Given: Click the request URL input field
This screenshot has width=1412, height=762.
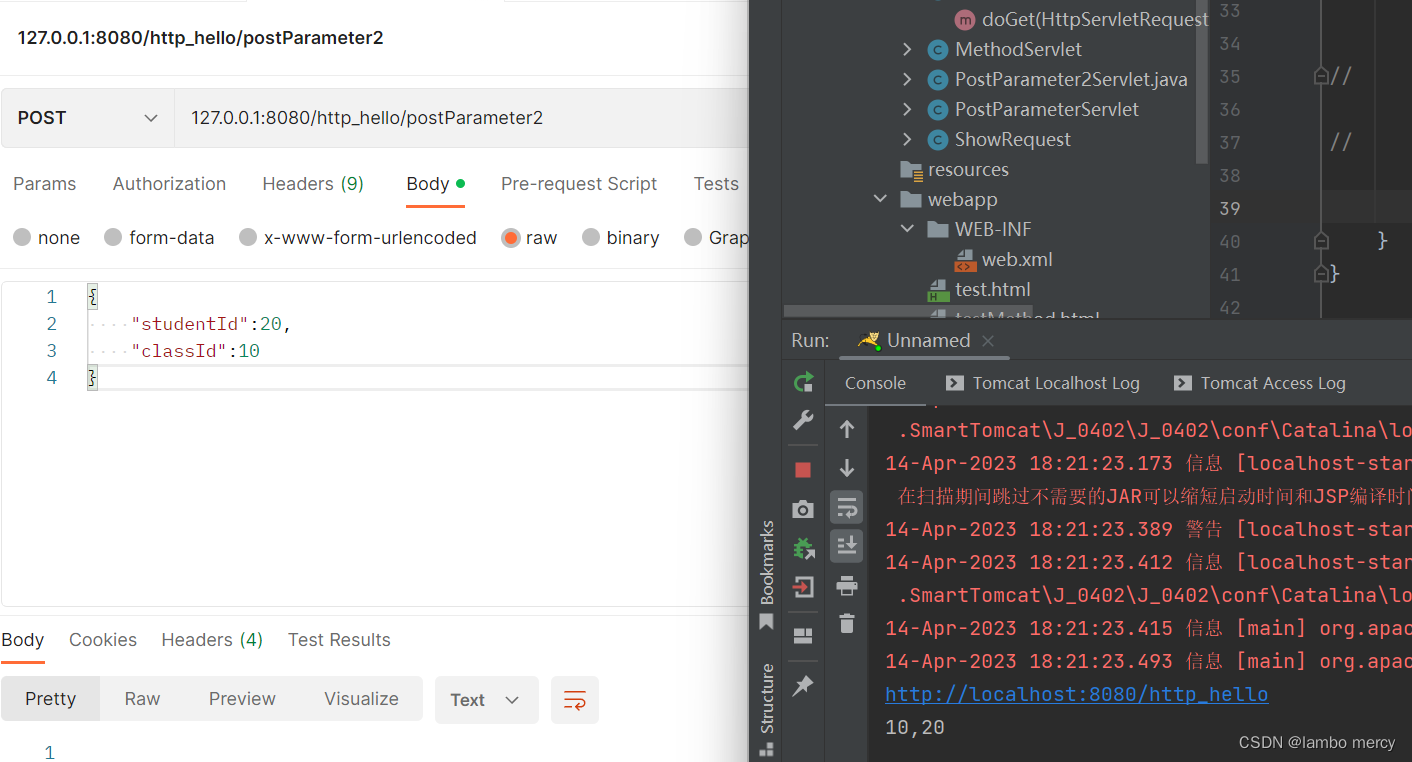Looking at the screenshot, I should coord(462,118).
